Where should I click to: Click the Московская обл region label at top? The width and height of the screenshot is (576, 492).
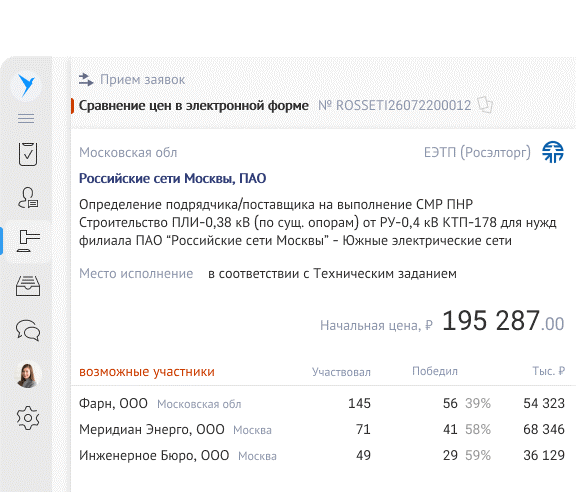(x=128, y=152)
